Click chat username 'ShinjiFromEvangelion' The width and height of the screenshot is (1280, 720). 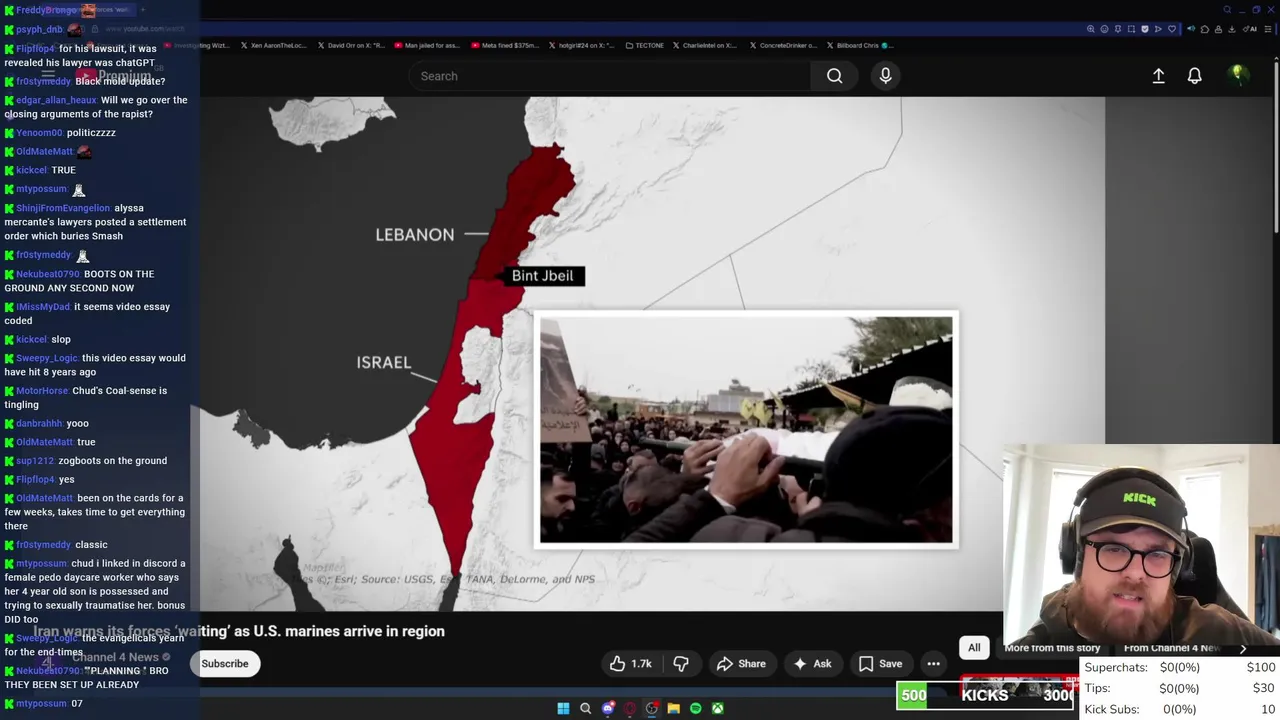(x=63, y=208)
